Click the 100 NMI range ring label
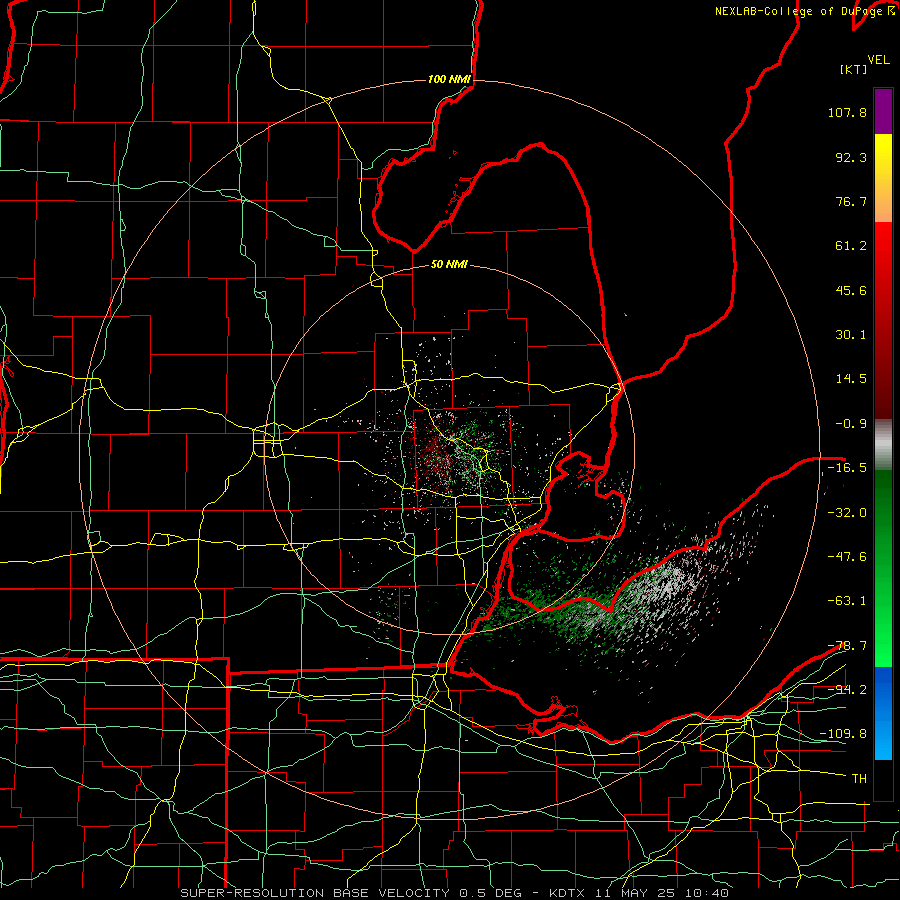Viewport: 900px width, 900px height. pos(449,79)
